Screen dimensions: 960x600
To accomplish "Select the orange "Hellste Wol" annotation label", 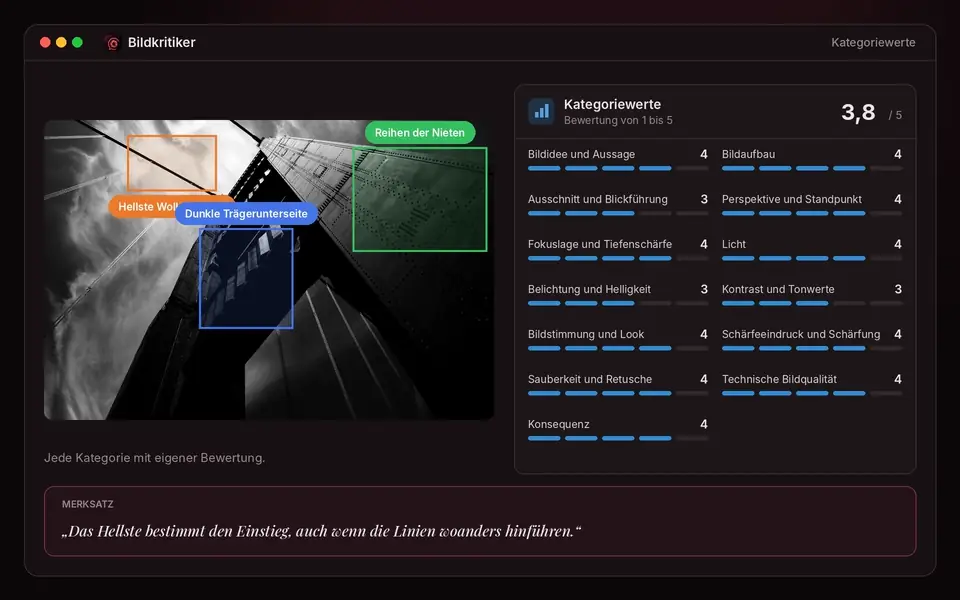I will 143,207.
